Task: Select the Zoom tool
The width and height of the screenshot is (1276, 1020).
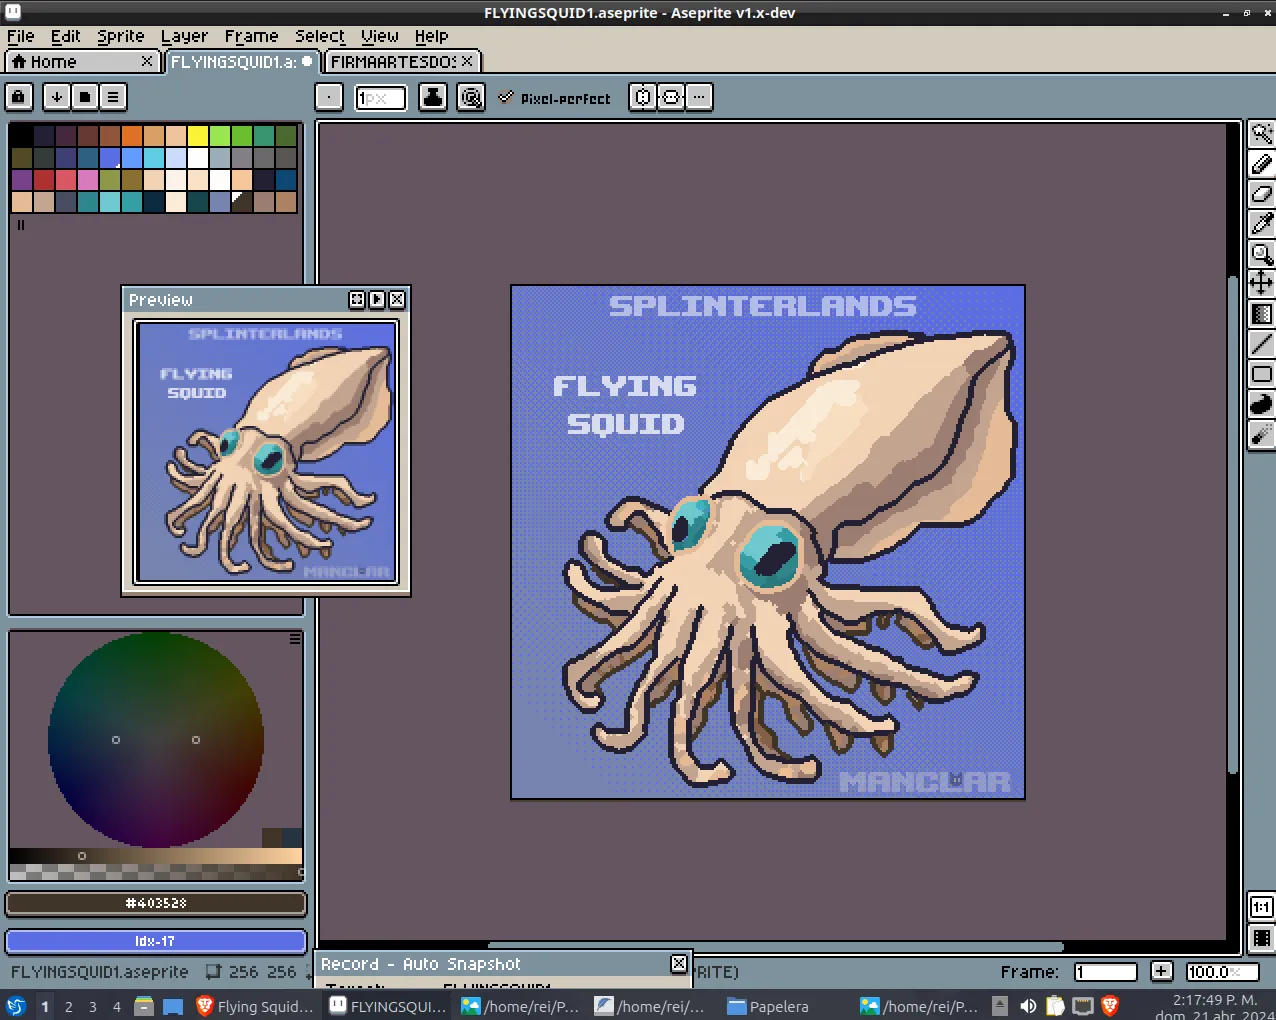Action: [1262, 254]
